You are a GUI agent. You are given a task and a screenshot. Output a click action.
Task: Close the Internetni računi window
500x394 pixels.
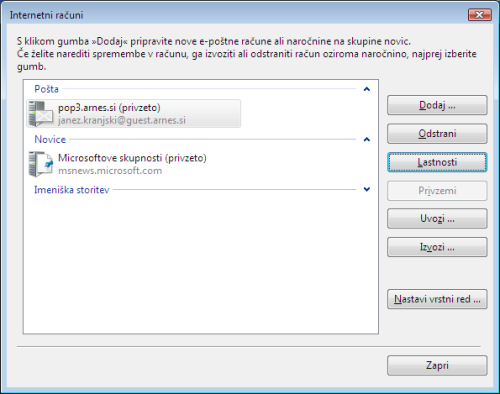coord(480,15)
